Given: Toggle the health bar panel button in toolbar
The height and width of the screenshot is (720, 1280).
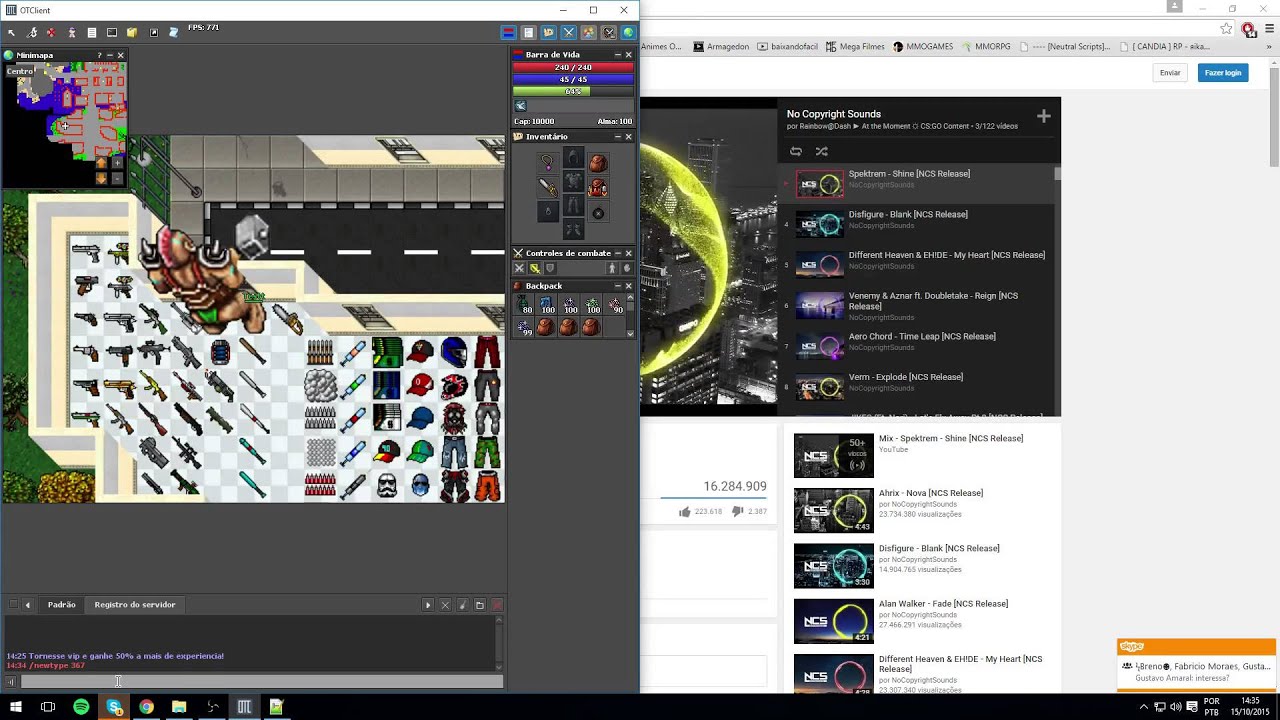Looking at the screenshot, I should [x=509, y=32].
